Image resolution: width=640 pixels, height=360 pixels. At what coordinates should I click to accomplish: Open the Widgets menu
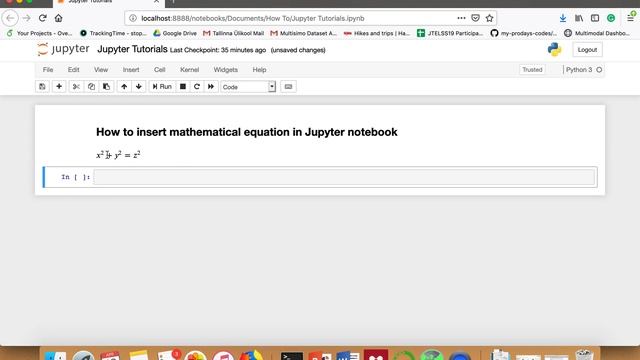coord(226,70)
